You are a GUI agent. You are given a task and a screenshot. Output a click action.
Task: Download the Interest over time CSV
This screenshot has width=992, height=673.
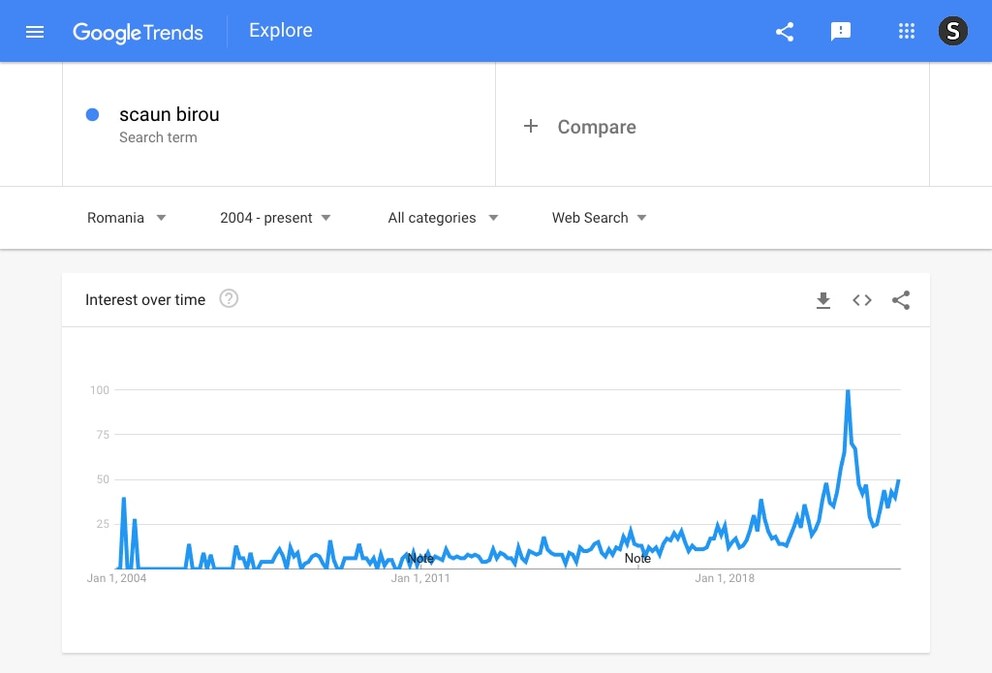click(823, 300)
